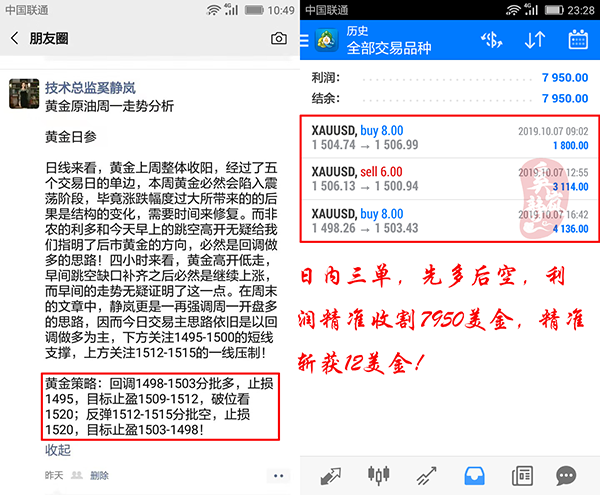Viewport: 600px width, 495px height.
Task: Tap the 黄金日参 heading in the post
Action: [71, 137]
